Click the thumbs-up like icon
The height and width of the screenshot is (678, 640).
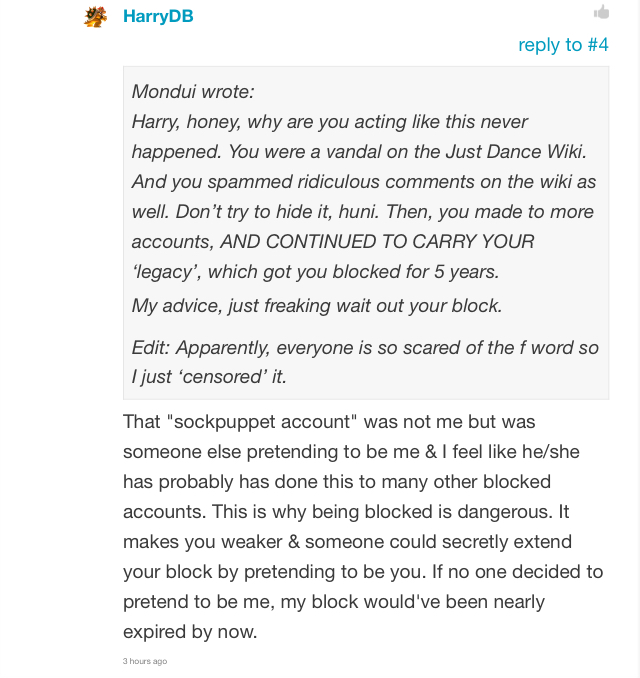601,12
